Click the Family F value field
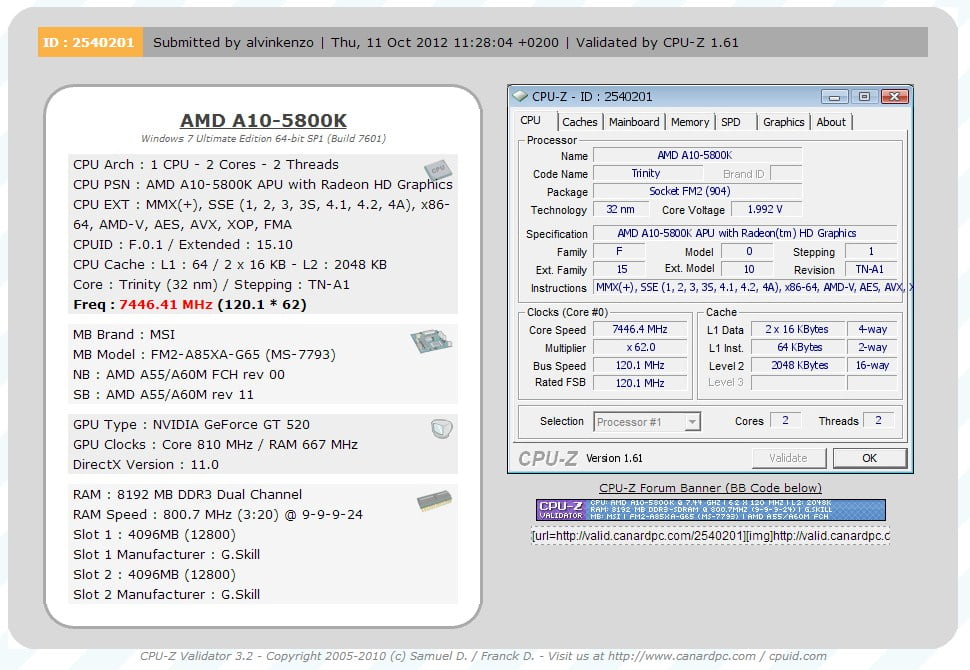 (x=619, y=251)
